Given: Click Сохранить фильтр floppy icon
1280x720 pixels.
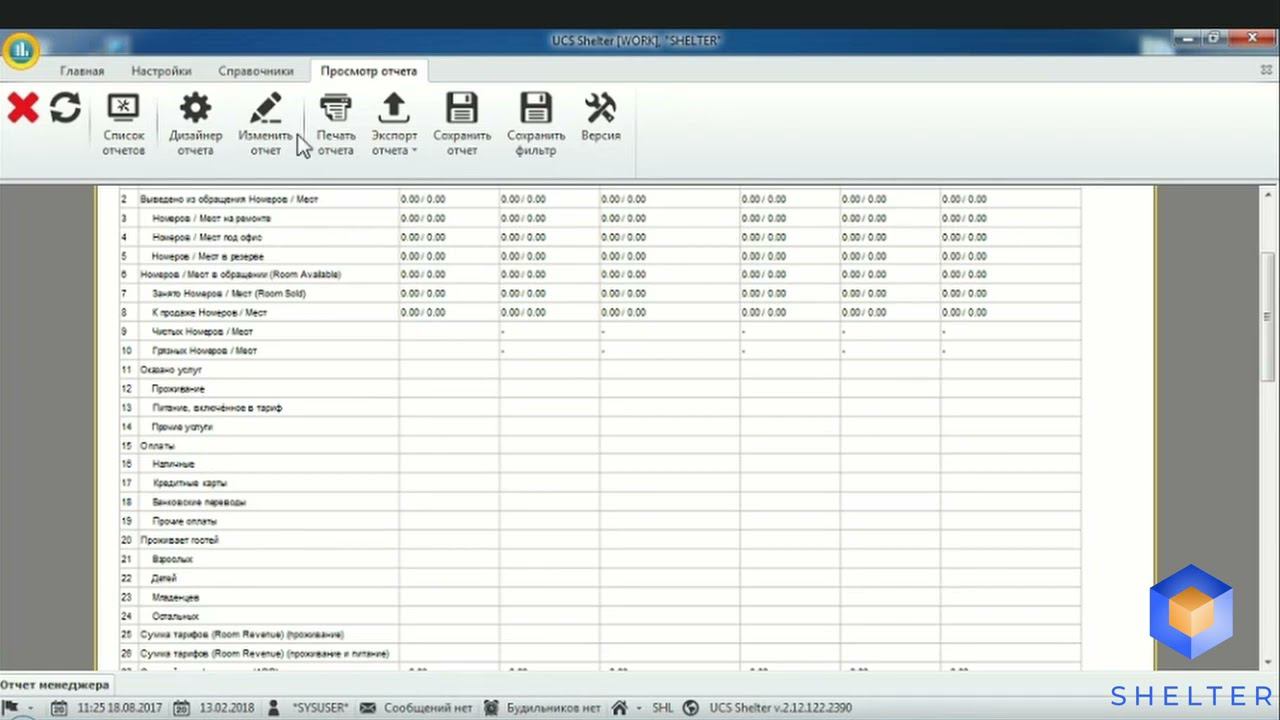Looking at the screenshot, I should 536,124.
